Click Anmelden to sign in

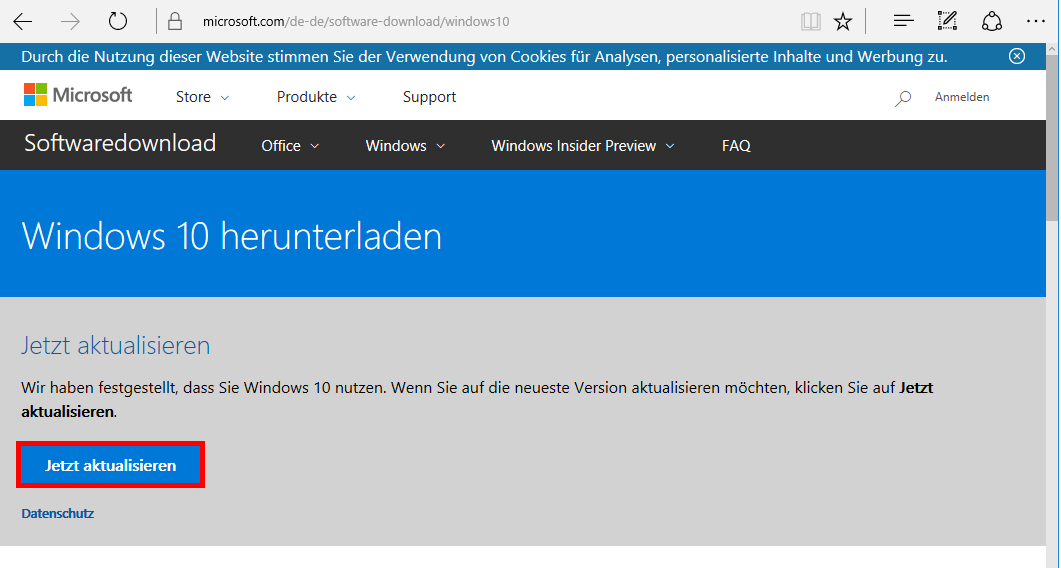click(x=962, y=97)
